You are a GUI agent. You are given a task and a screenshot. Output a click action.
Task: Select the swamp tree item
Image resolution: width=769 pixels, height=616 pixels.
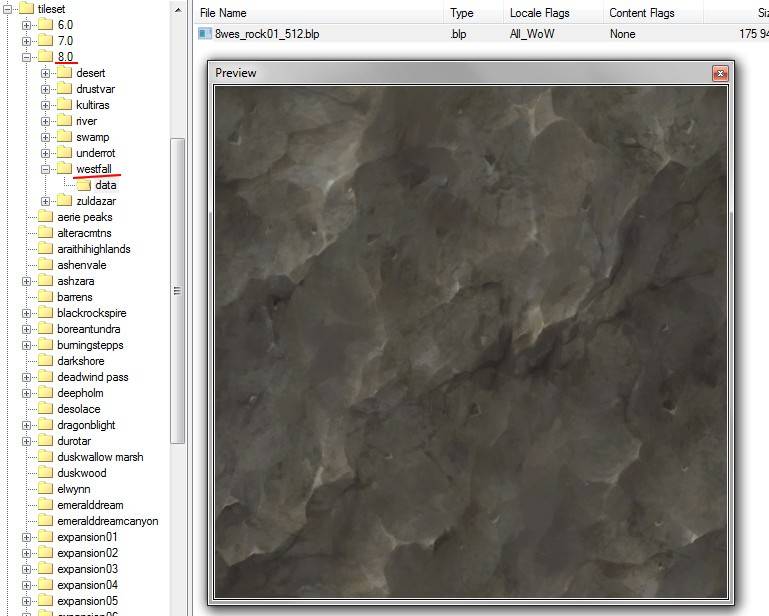(x=93, y=137)
